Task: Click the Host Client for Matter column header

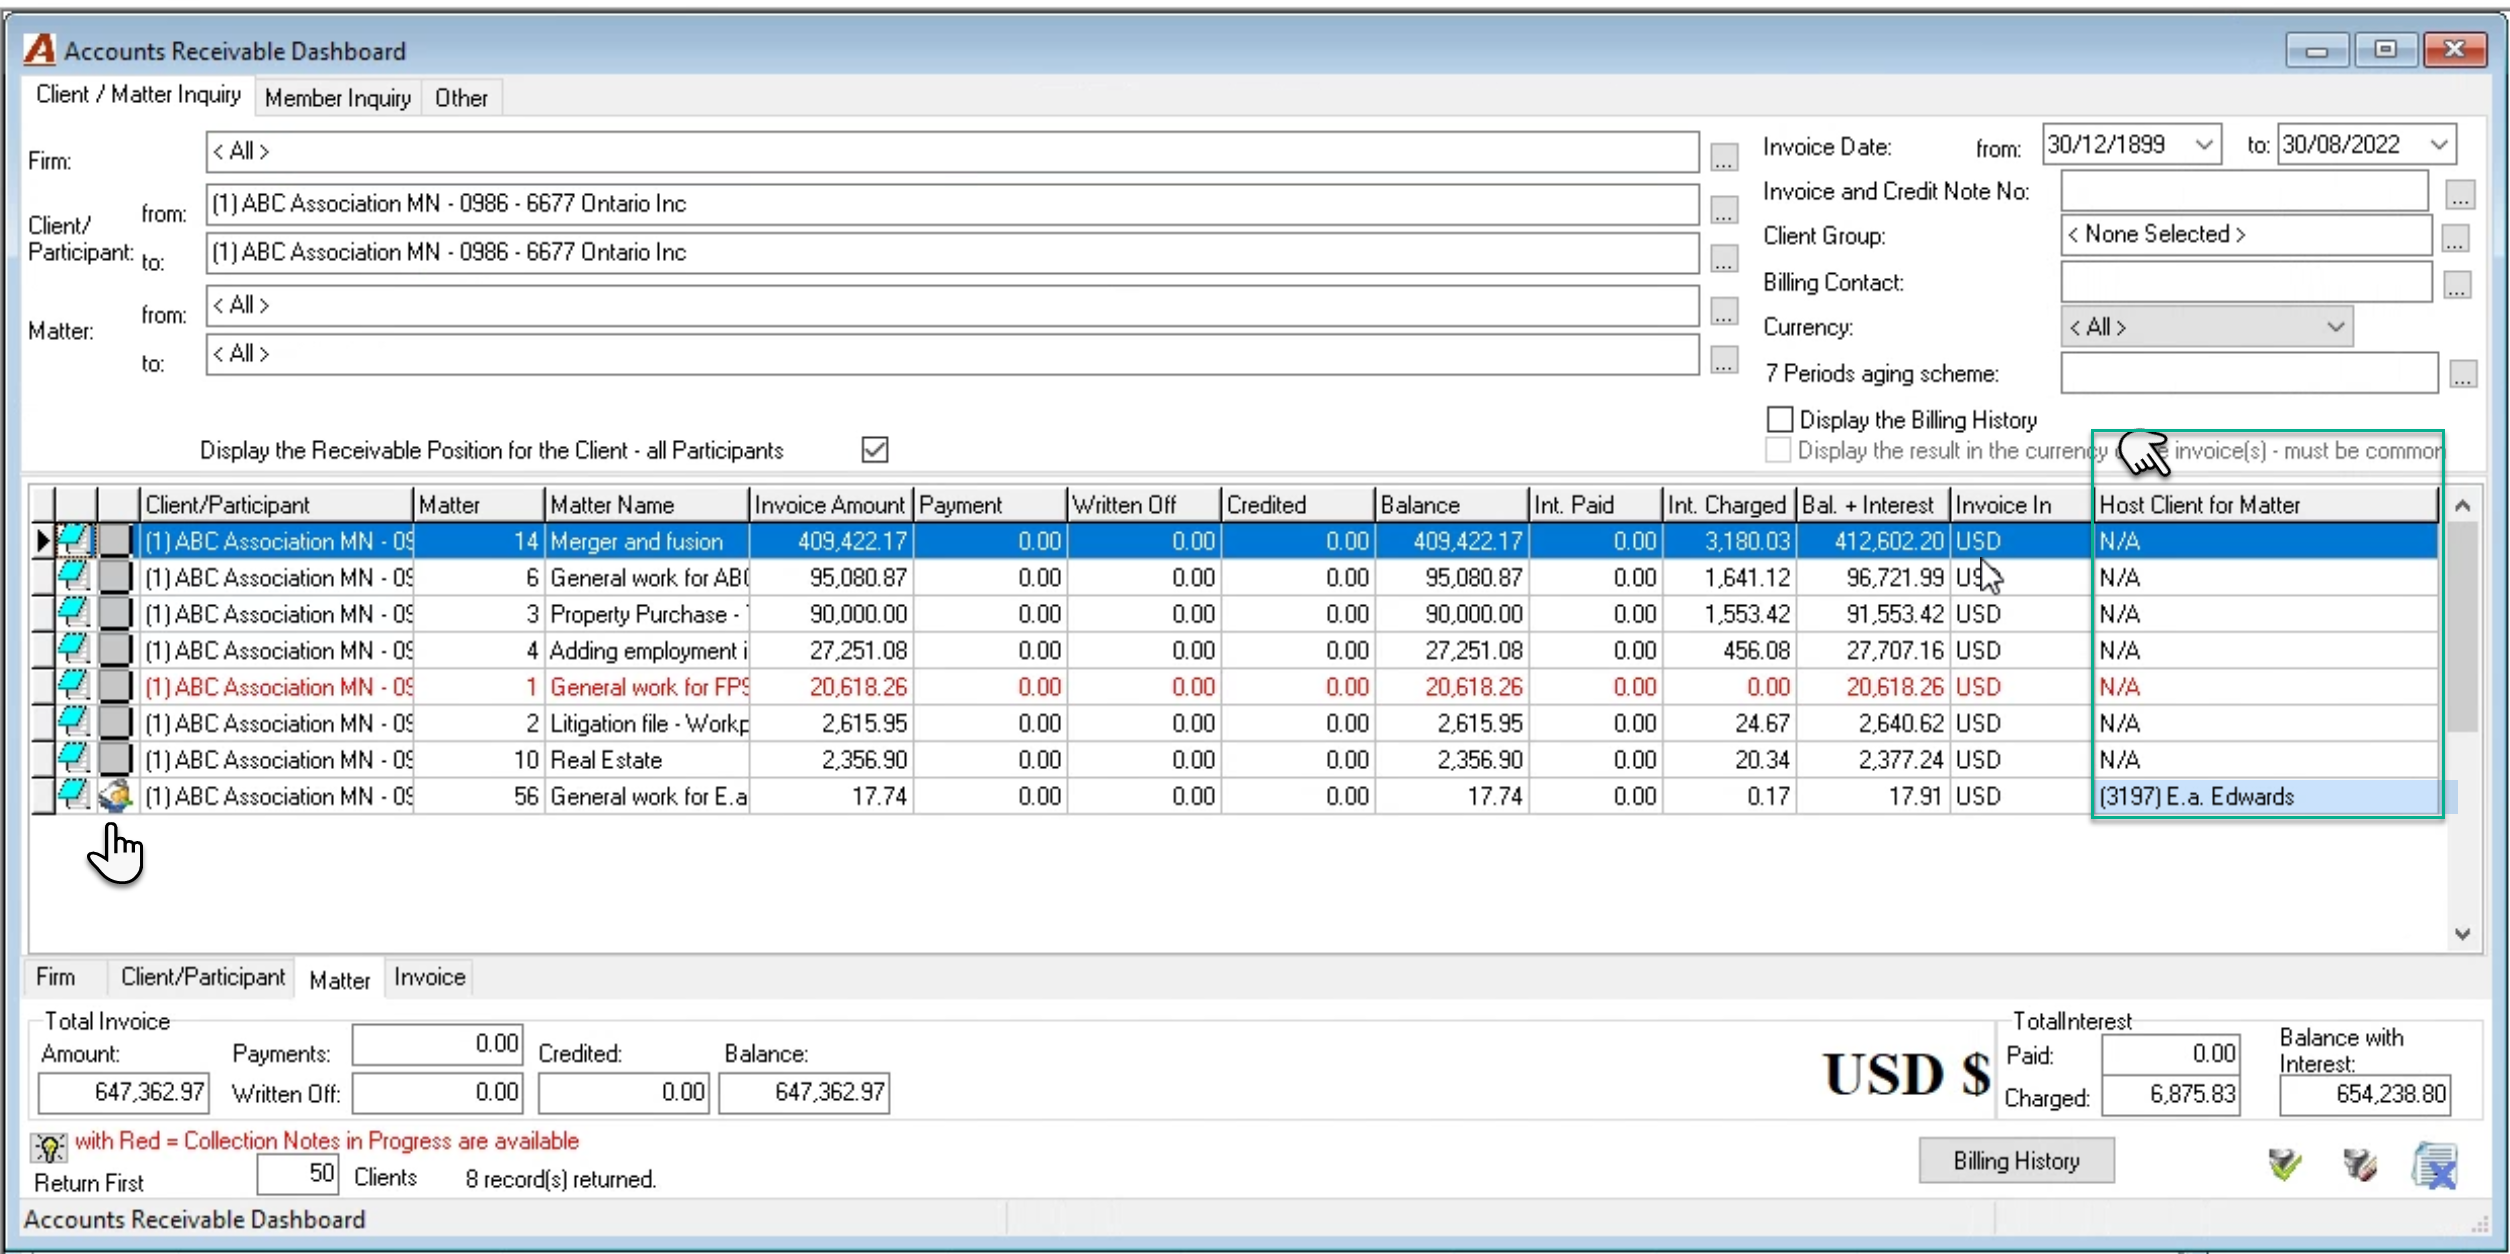Action: (x=2265, y=505)
